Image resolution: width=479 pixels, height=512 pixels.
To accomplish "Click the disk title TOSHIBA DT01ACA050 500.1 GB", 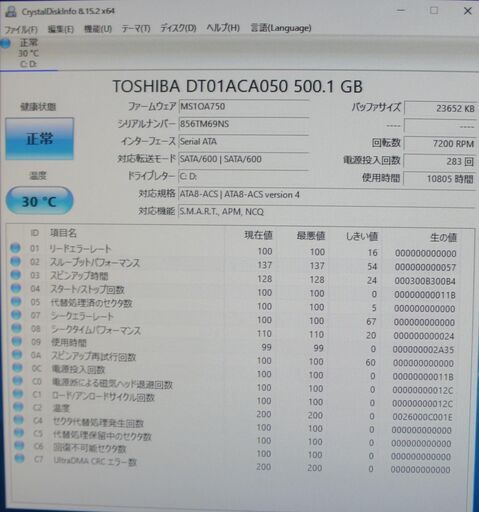I will pos(237,86).
